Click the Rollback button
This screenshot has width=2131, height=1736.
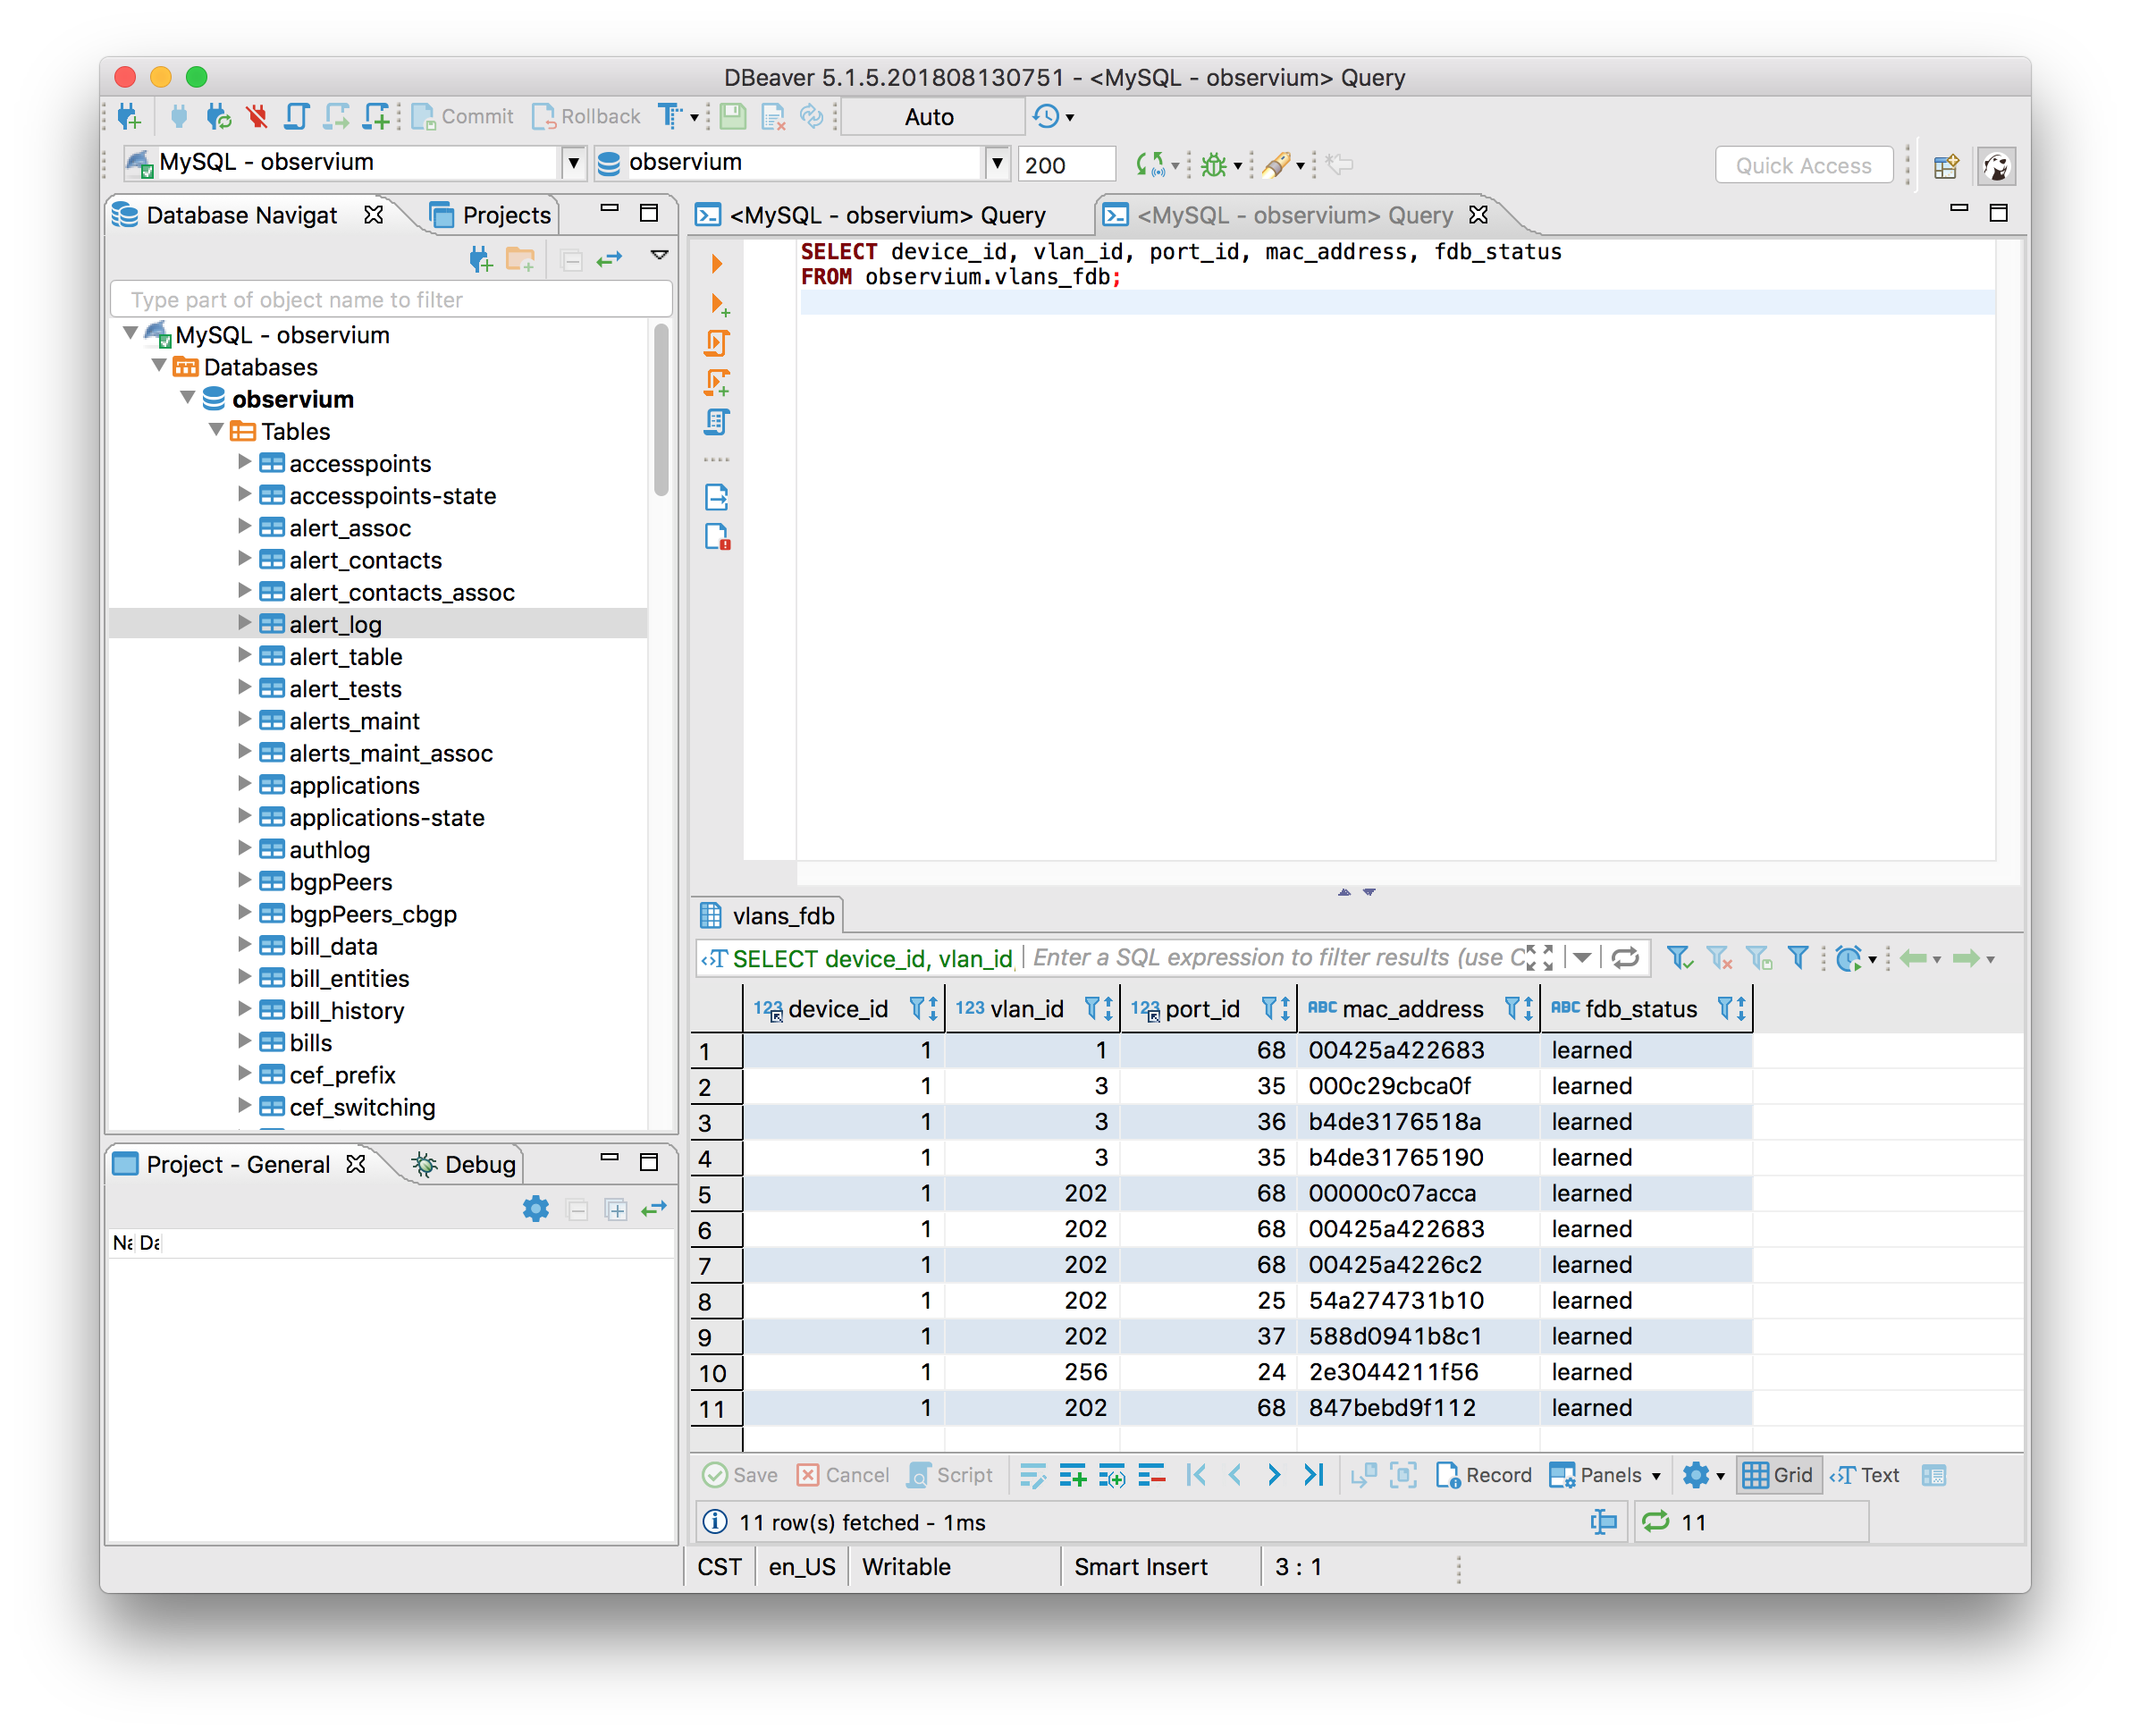(x=587, y=117)
